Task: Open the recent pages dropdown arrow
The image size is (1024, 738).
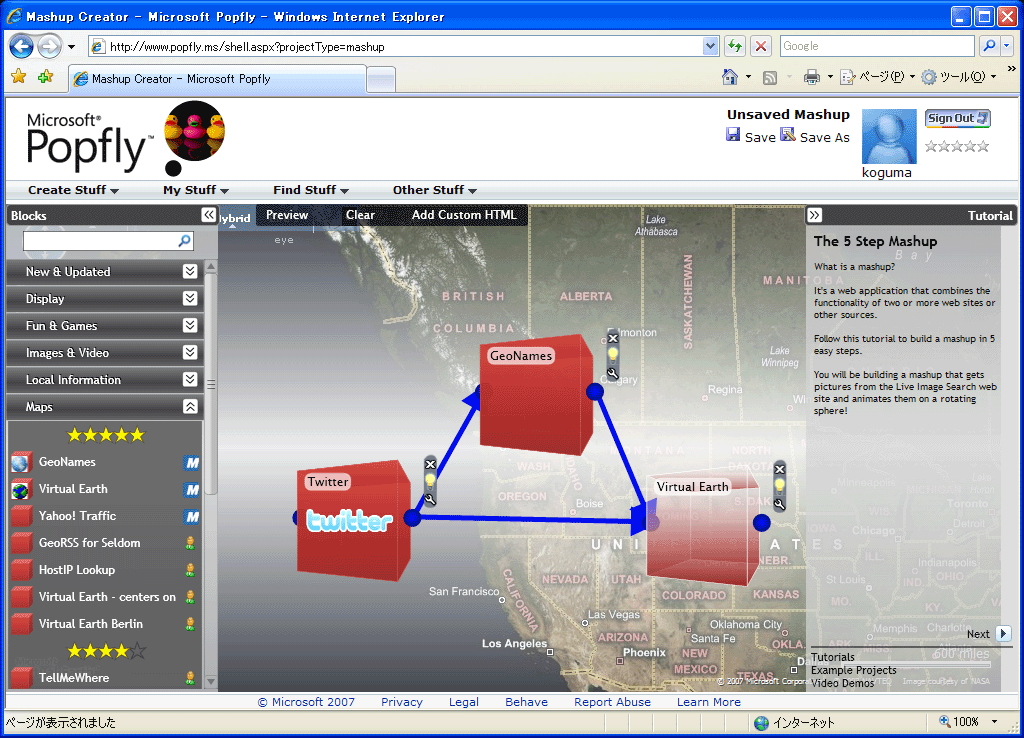Action: [71, 47]
